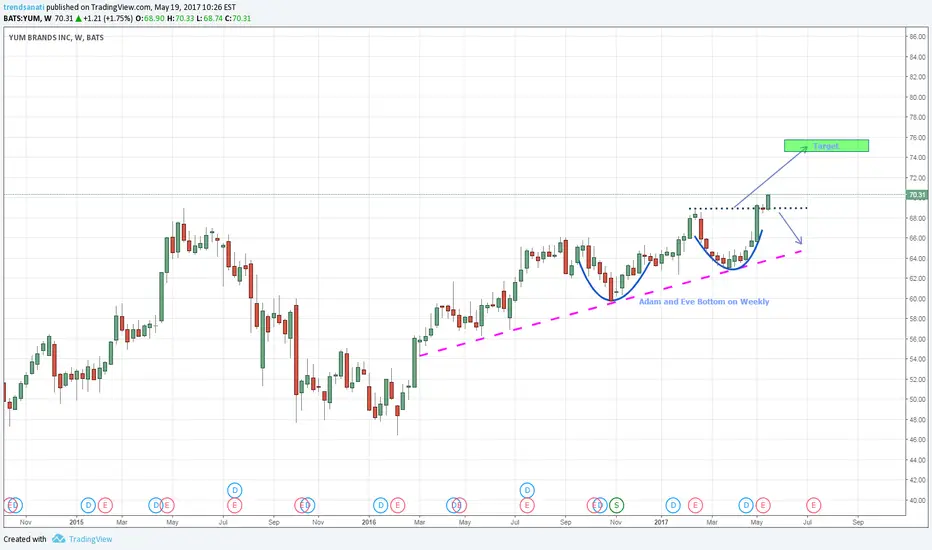The width and height of the screenshot is (932, 550).
Task: Click D dividend marker right after 2017 label
Action: [x=673, y=505]
